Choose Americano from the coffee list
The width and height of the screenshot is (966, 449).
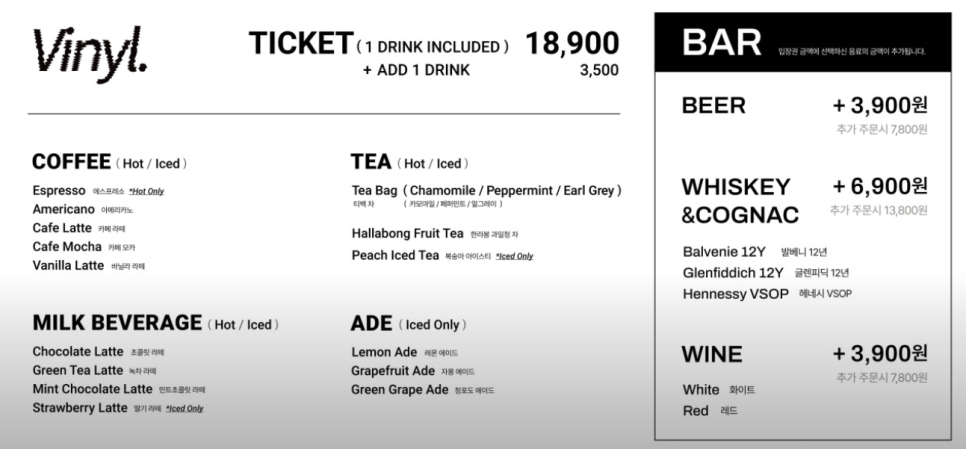pos(63,209)
